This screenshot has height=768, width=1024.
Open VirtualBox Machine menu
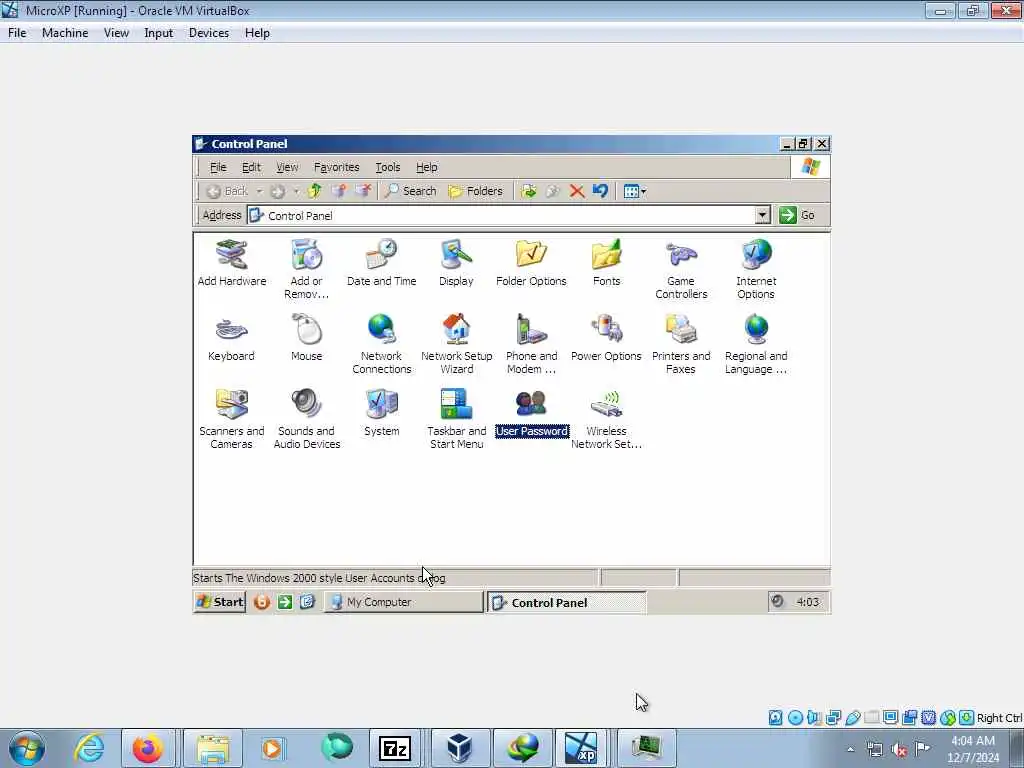[65, 33]
